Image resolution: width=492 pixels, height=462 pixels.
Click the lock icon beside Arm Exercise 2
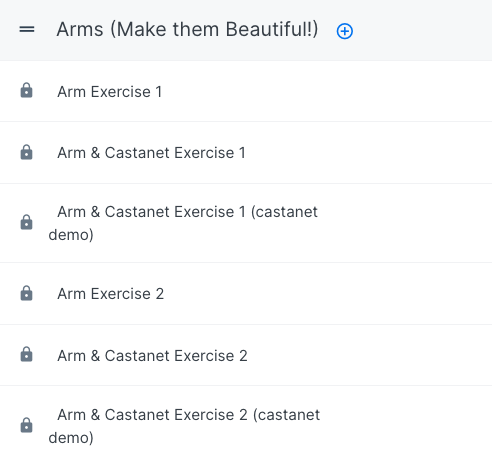pyautogui.click(x=26, y=293)
